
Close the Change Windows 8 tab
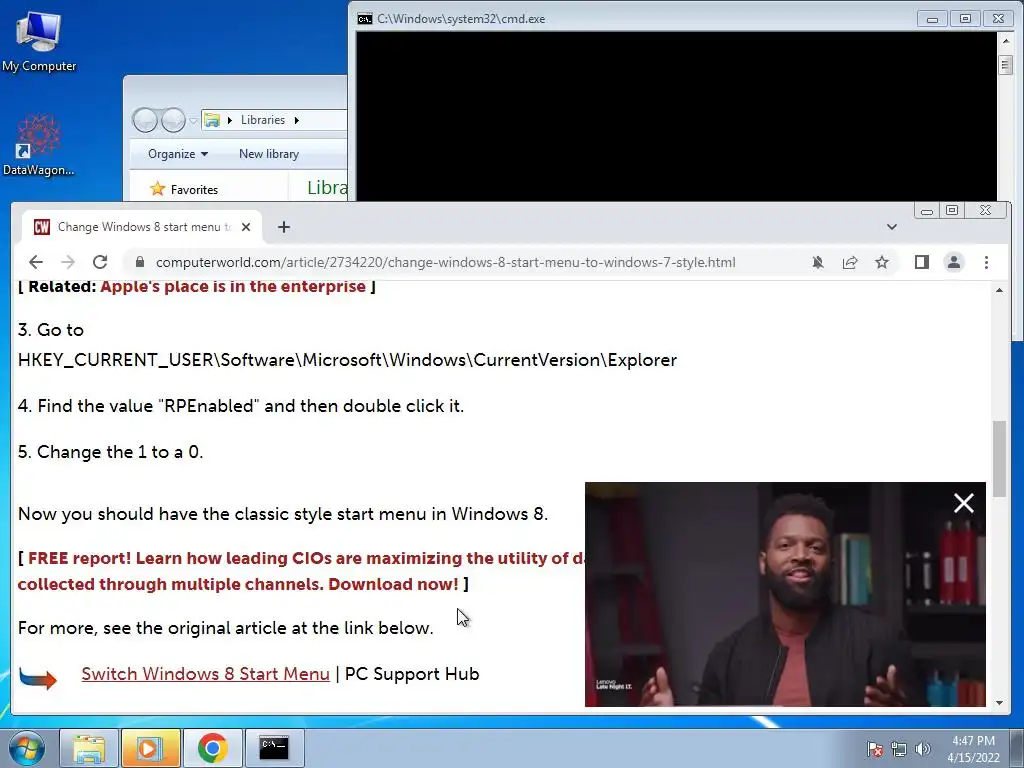(x=246, y=227)
